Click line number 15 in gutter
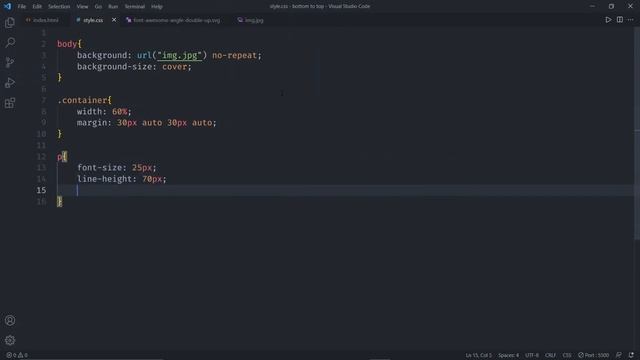640x360 pixels. click(41, 190)
